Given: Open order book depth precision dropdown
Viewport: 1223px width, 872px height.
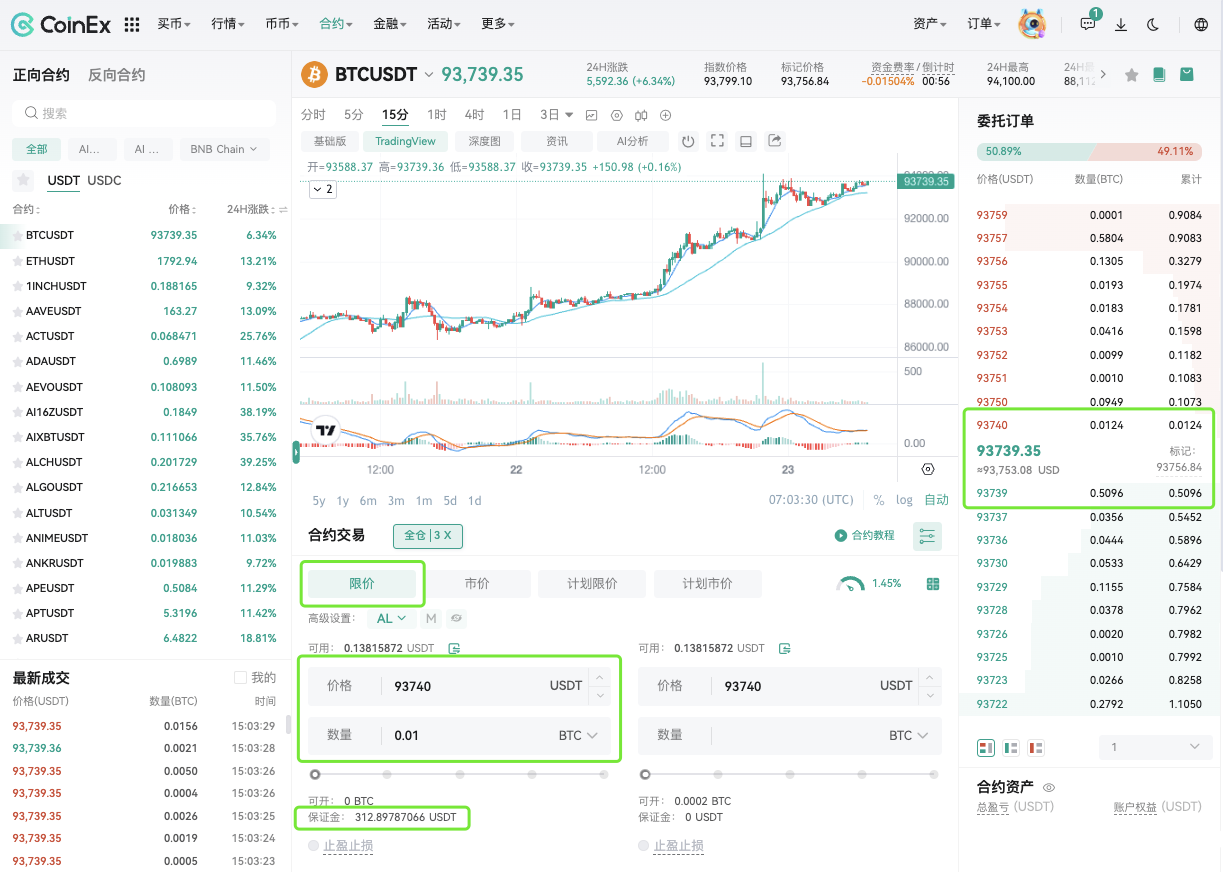Looking at the screenshot, I should tap(1155, 747).
